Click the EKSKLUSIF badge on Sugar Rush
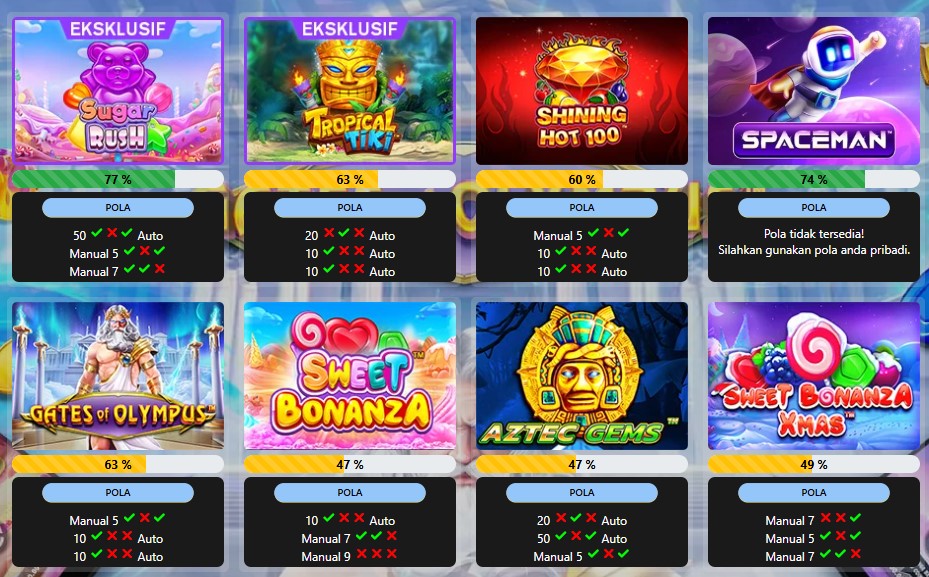Screen dimensions: 929x577 (x=118, y=28)
